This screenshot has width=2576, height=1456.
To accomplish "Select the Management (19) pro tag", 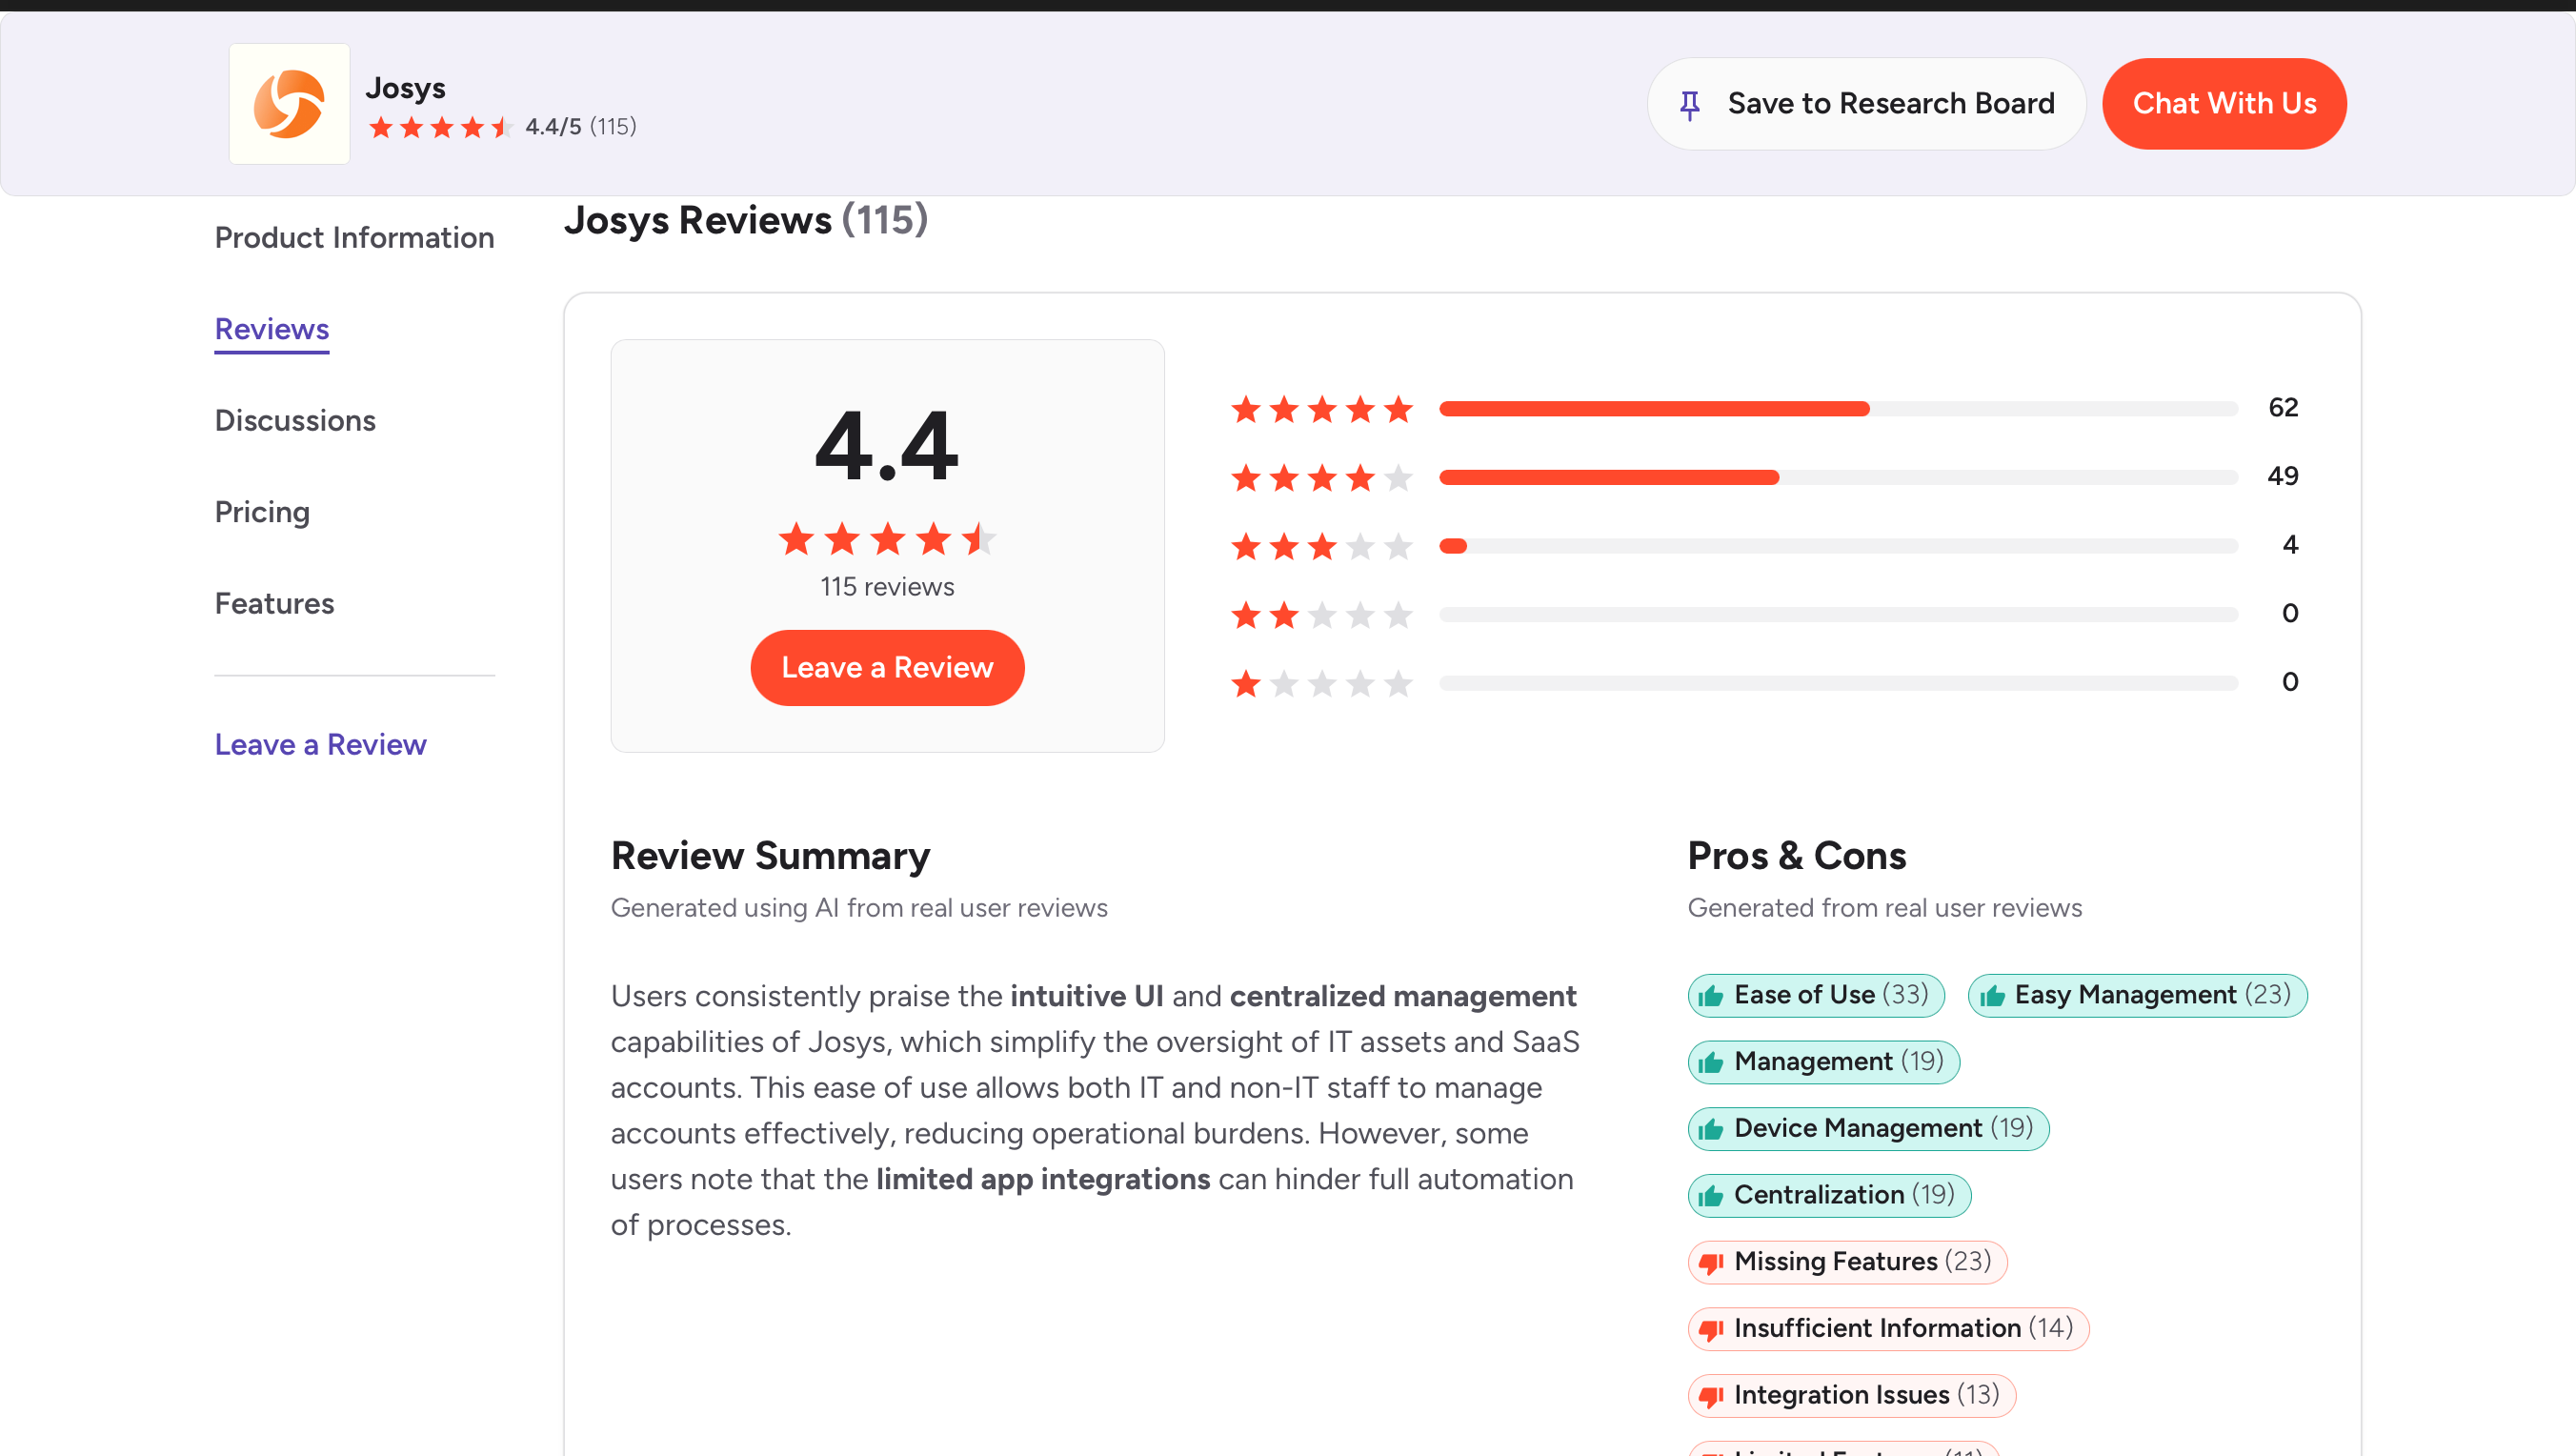I will tap(1824, 1062).
